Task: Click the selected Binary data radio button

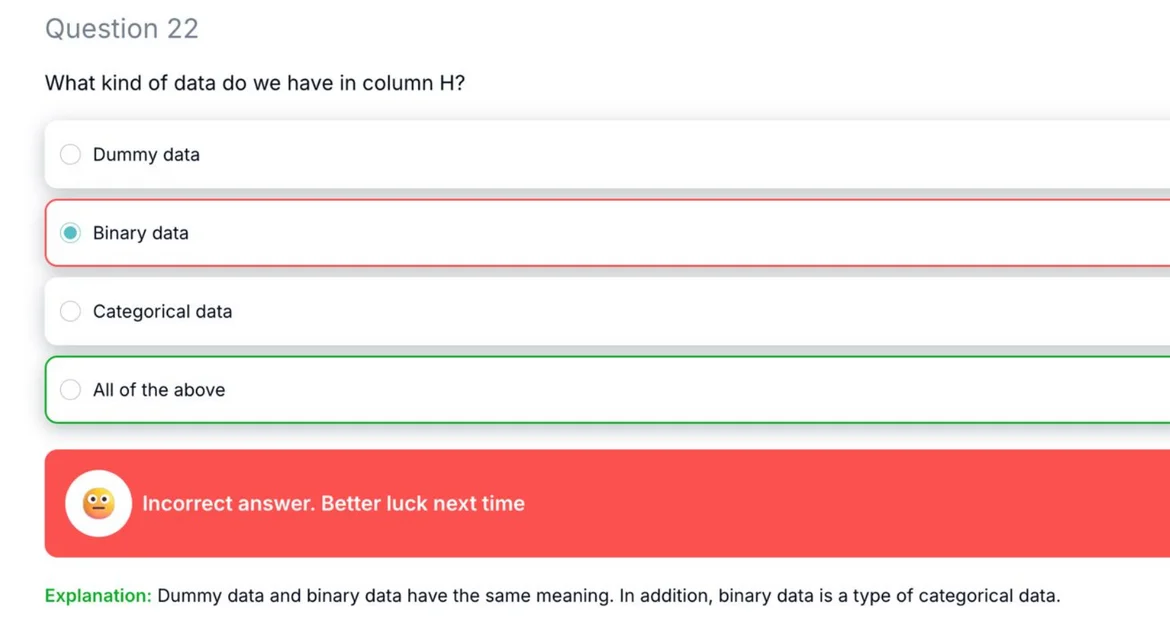Action: 70,233
